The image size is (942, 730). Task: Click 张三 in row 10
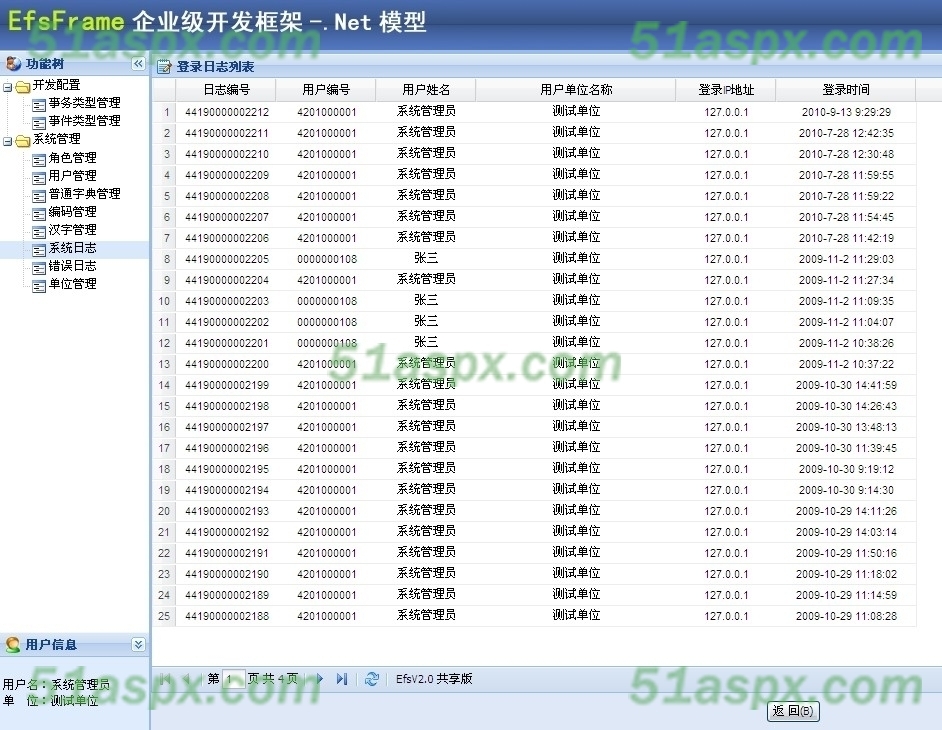(426, 300)
